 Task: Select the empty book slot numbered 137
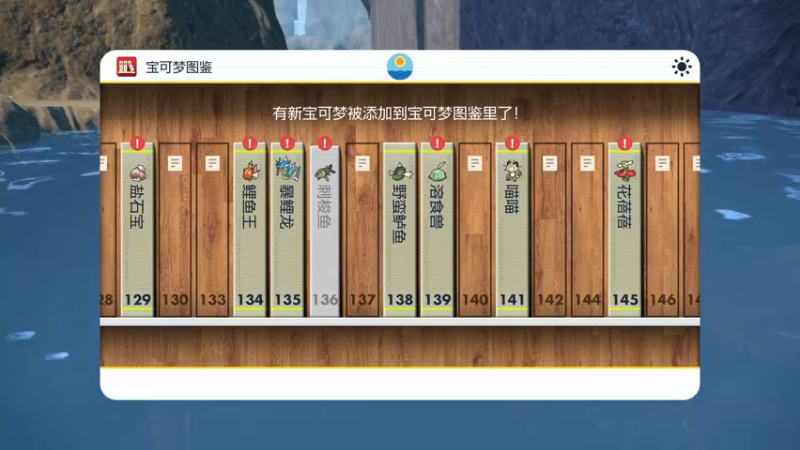[x=362, y=230]
